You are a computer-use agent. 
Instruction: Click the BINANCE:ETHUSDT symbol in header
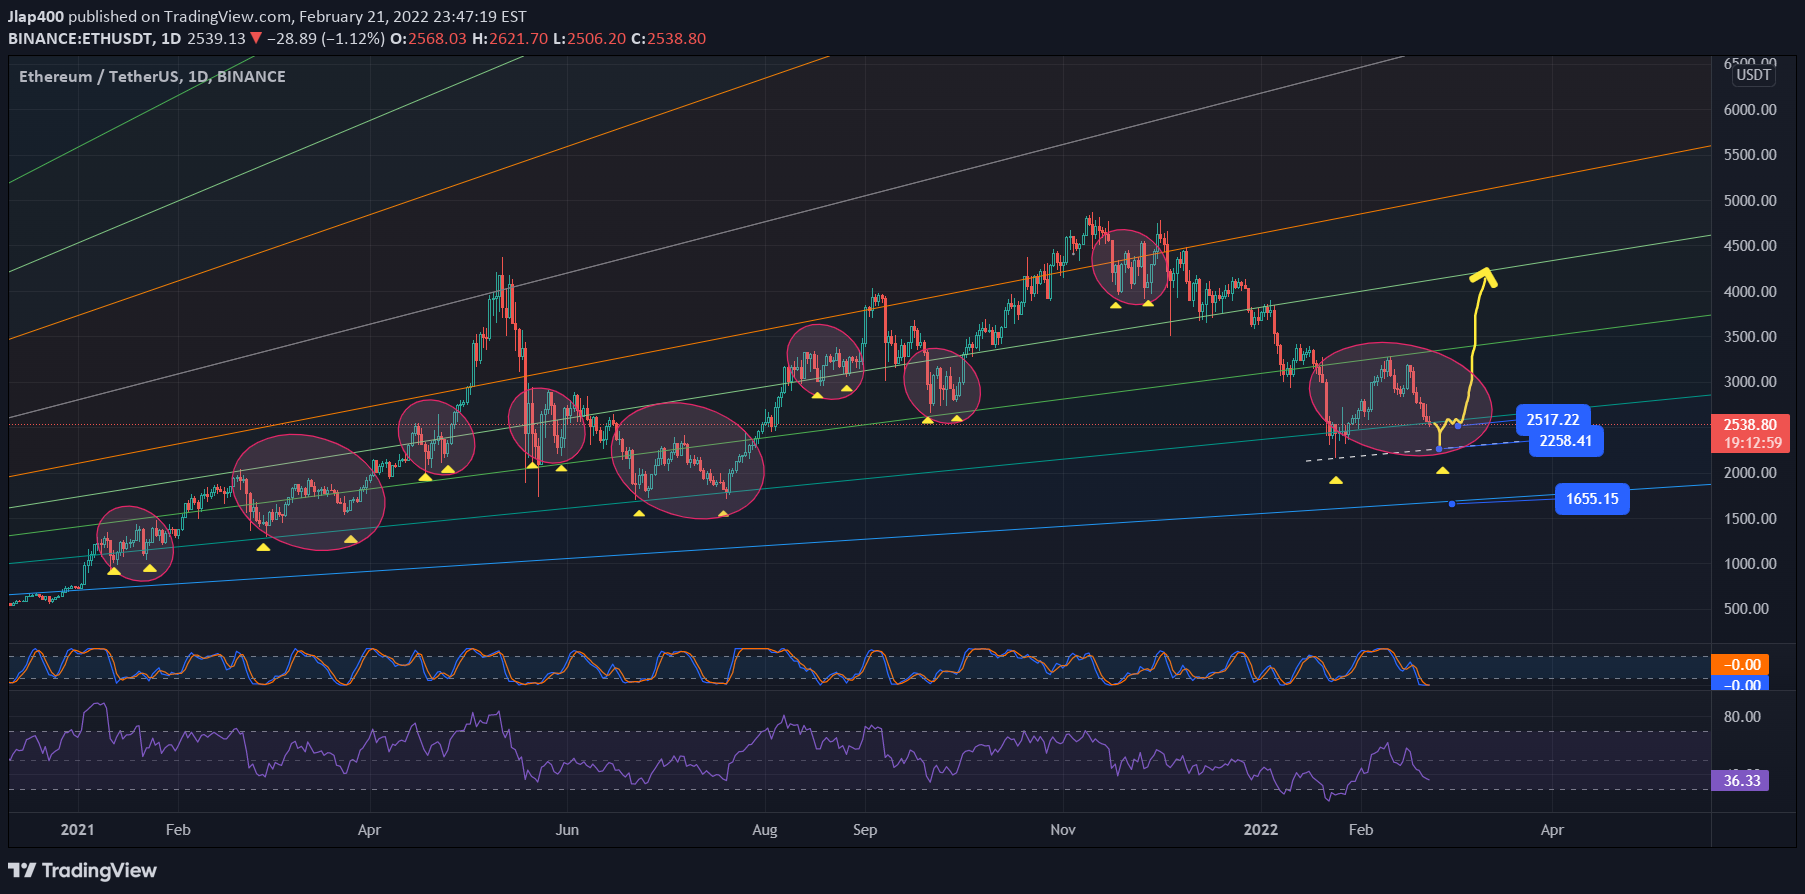tap(81, 38)
